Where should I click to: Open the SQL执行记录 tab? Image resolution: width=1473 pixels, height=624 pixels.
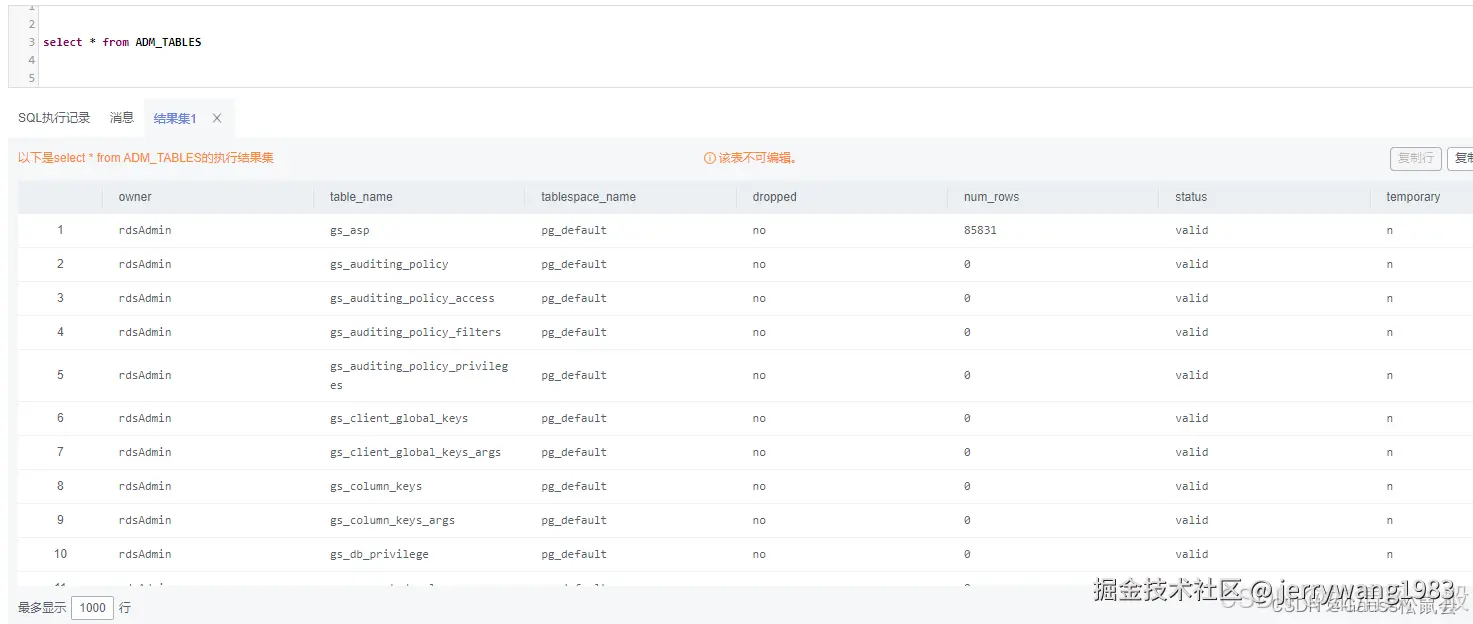[54, 118]
